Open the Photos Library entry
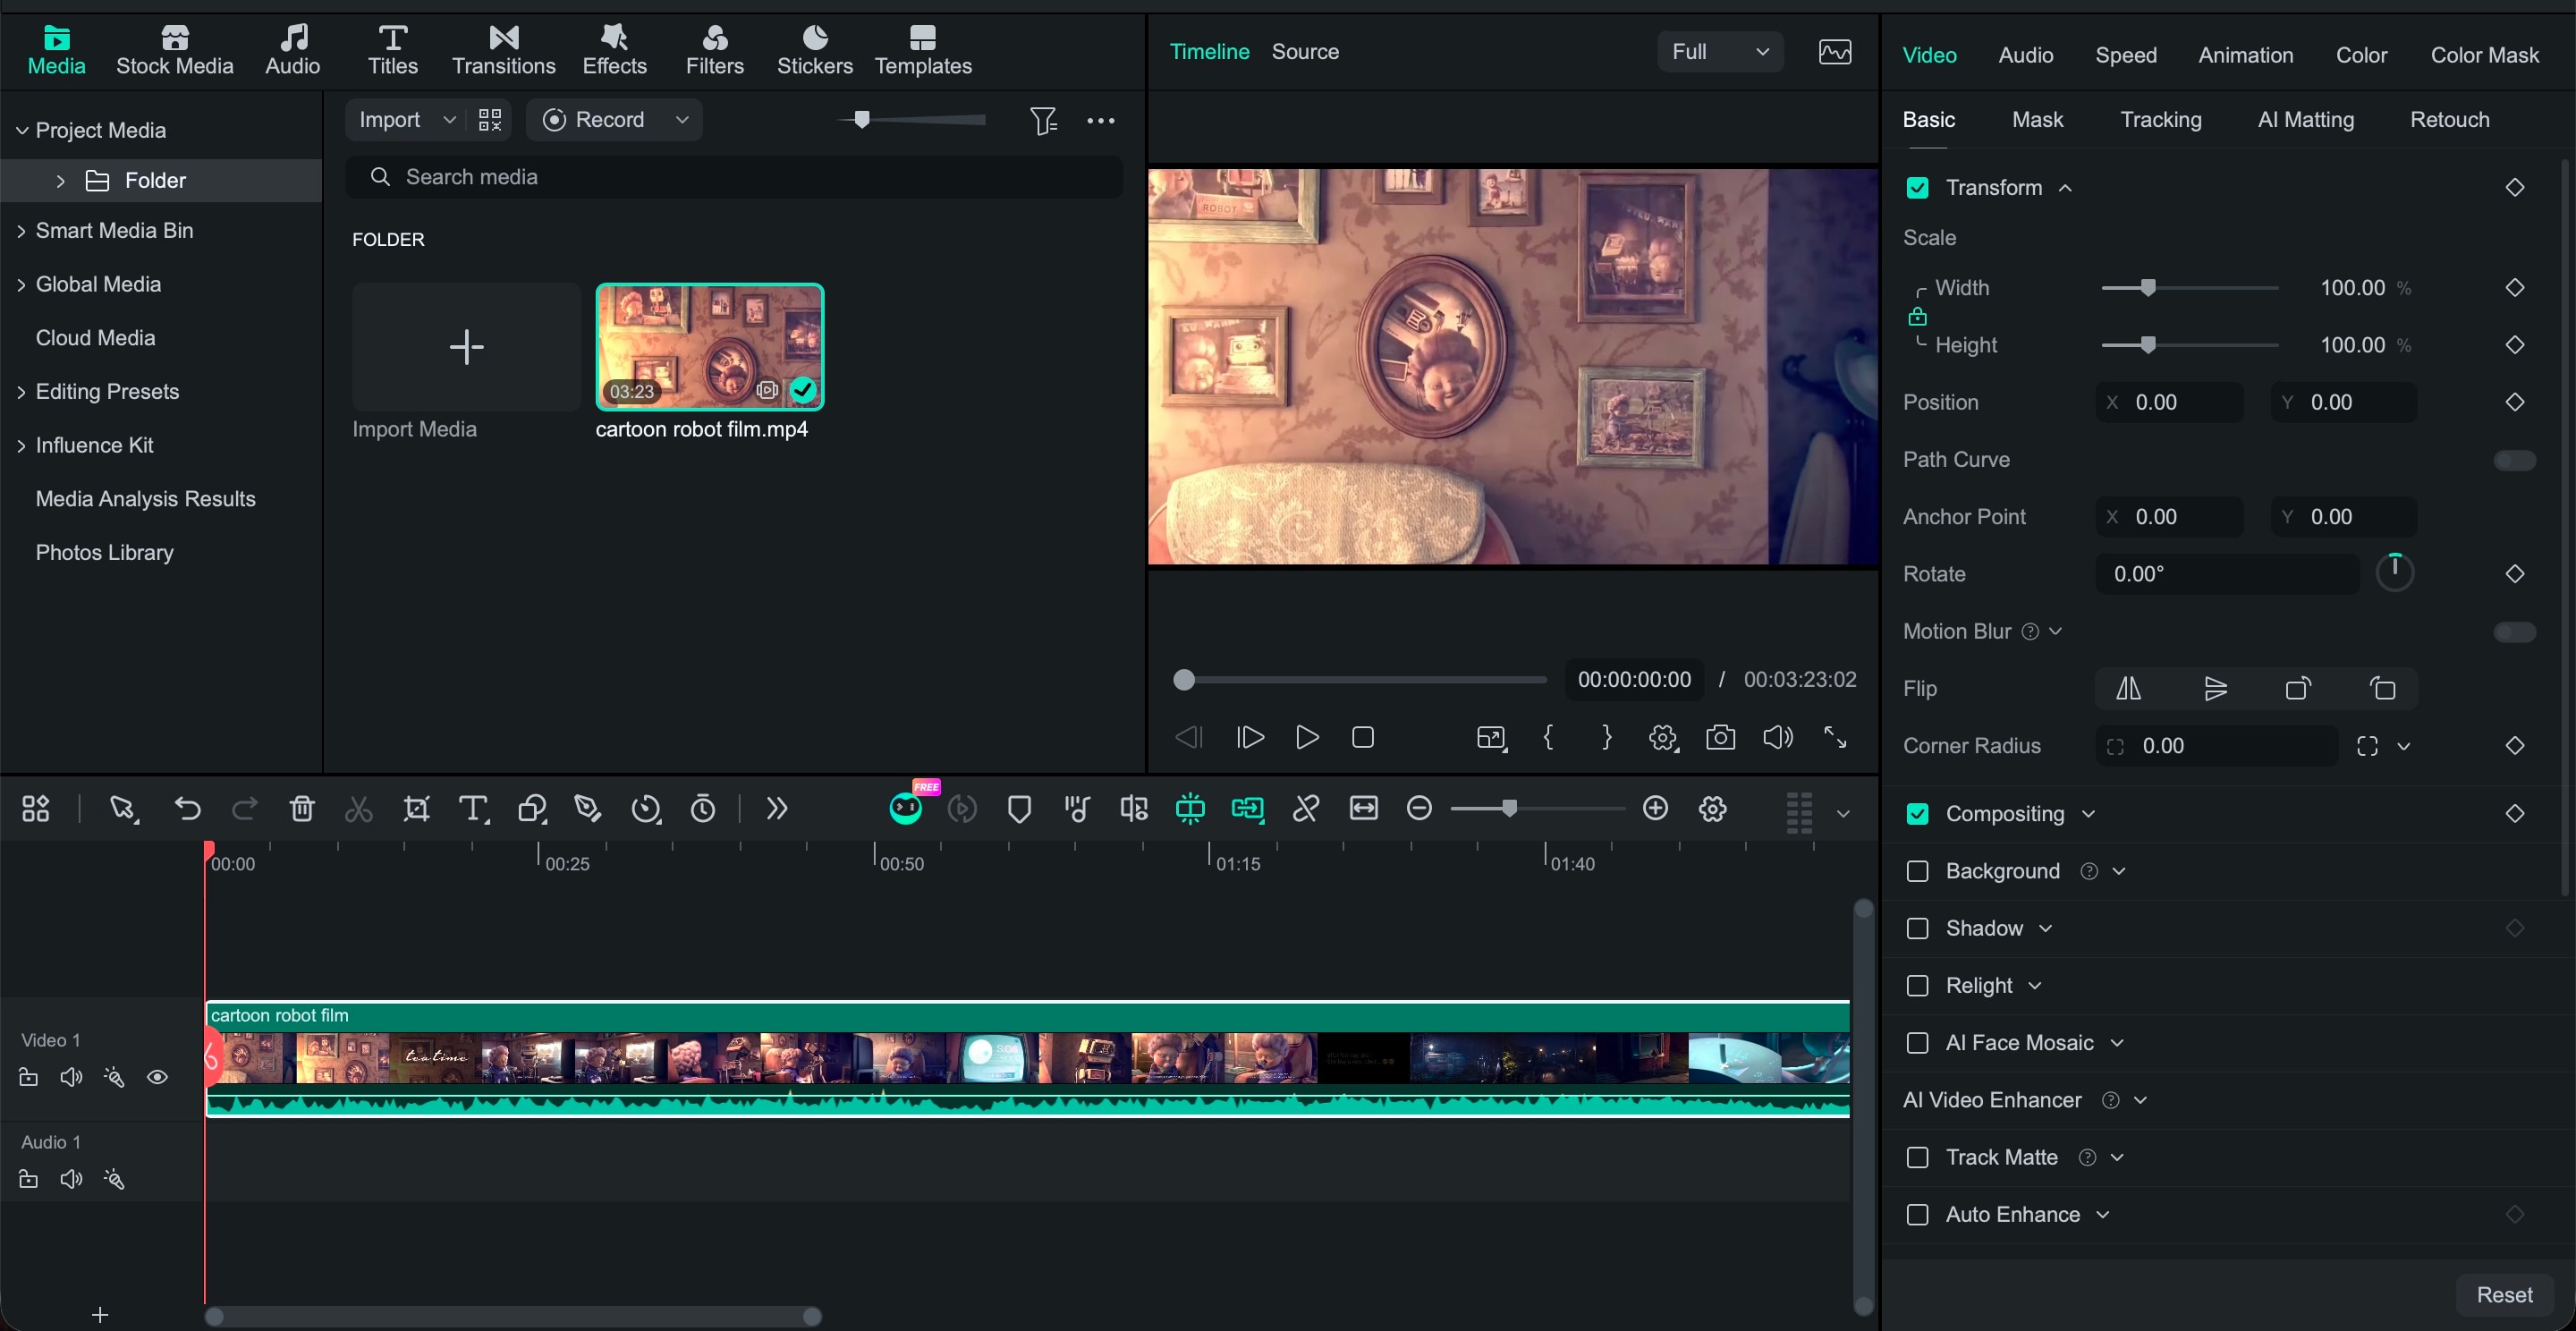2576x1331 pixels. click(x=105, y=553)
